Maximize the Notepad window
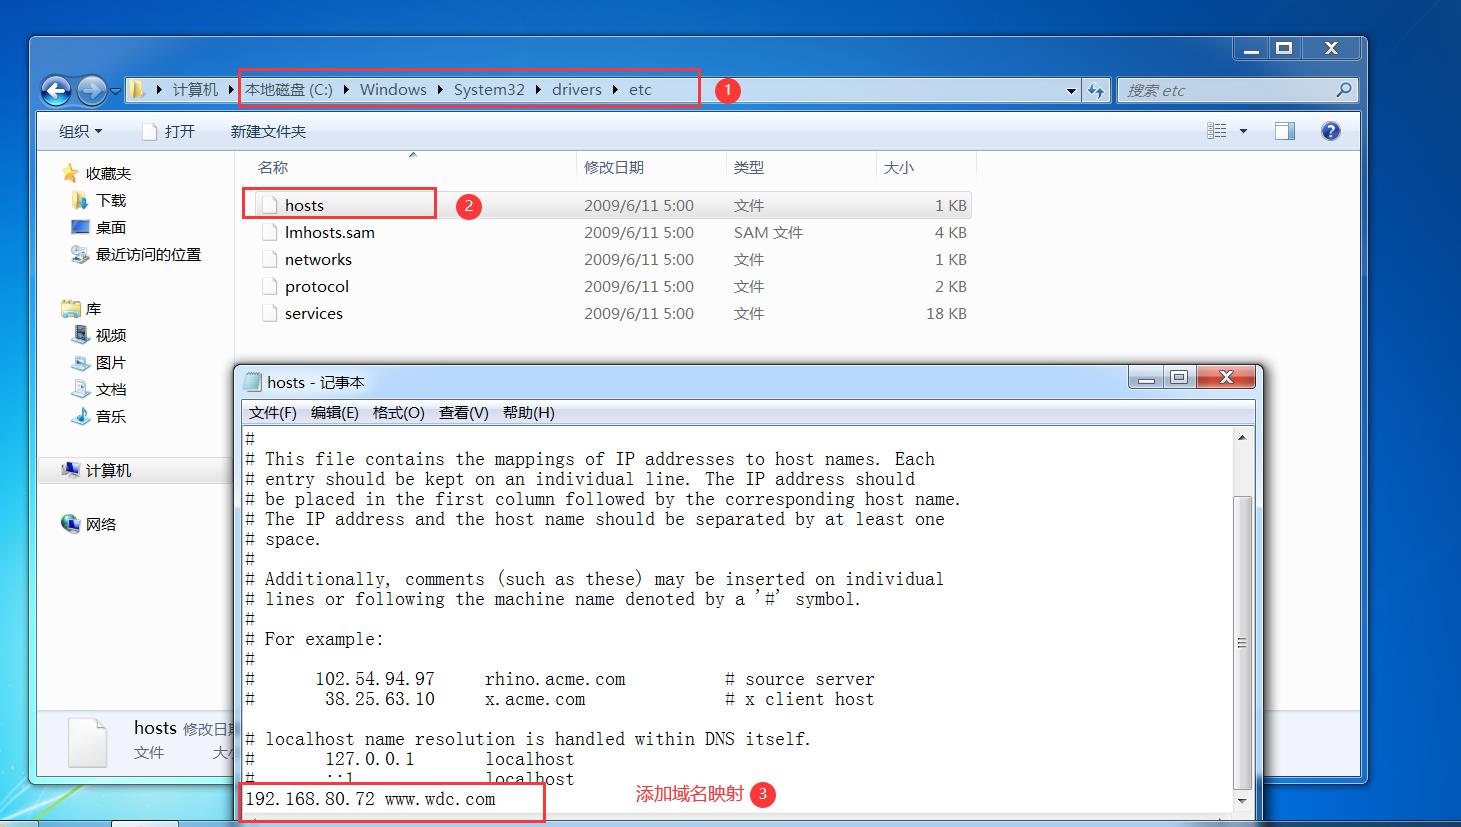 pos(1179,378)
